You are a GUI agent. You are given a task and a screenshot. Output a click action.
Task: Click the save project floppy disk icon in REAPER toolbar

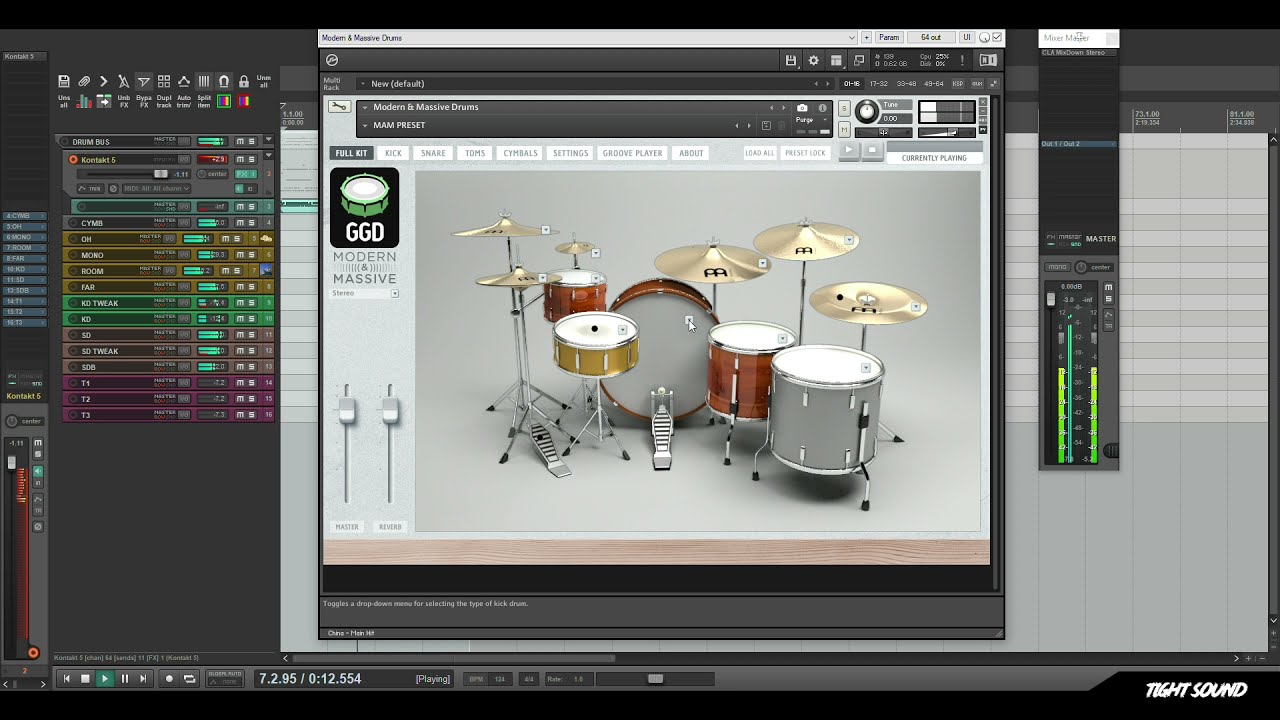(x=64, y=82)
